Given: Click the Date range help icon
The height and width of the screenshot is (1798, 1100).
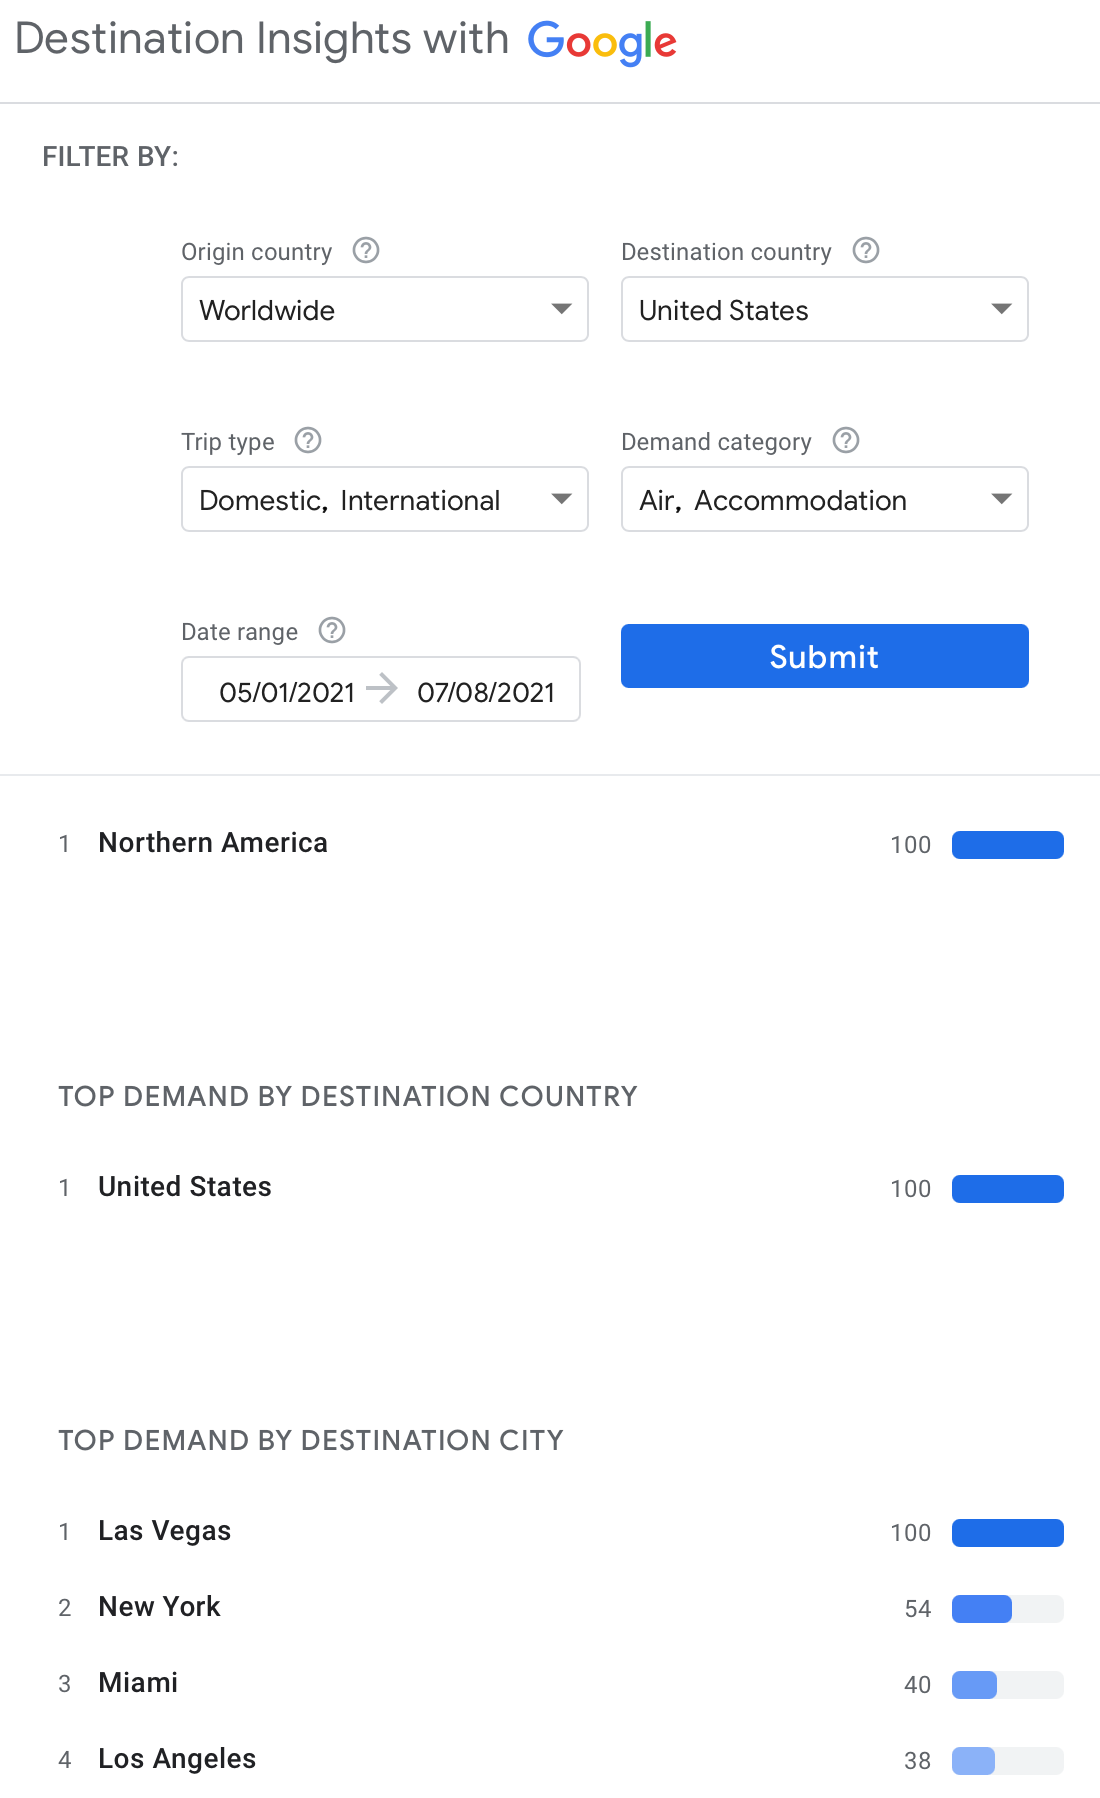Looking at the screenshot, I should coord(332,630).
